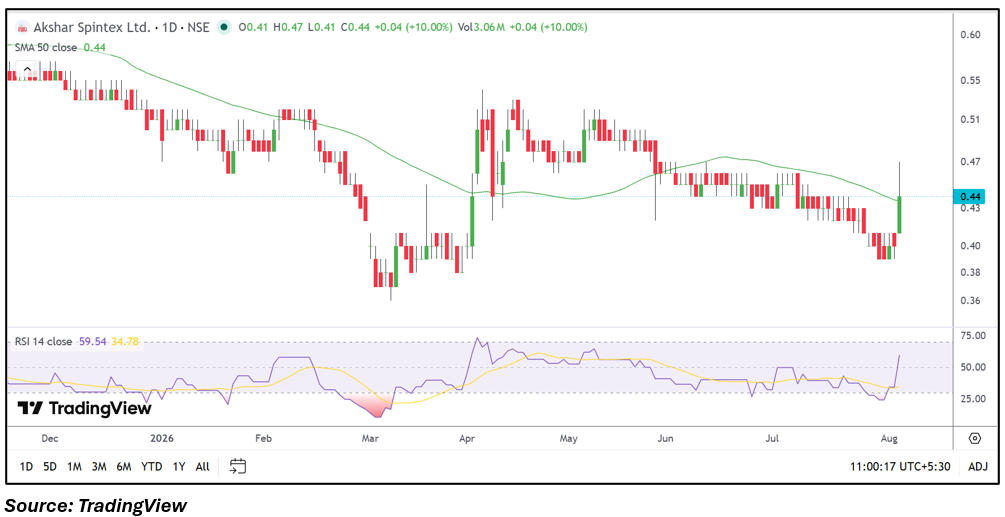Select the 3M time range button
Viewport: 1005px width, 517px height.
[x=99, y=466]
